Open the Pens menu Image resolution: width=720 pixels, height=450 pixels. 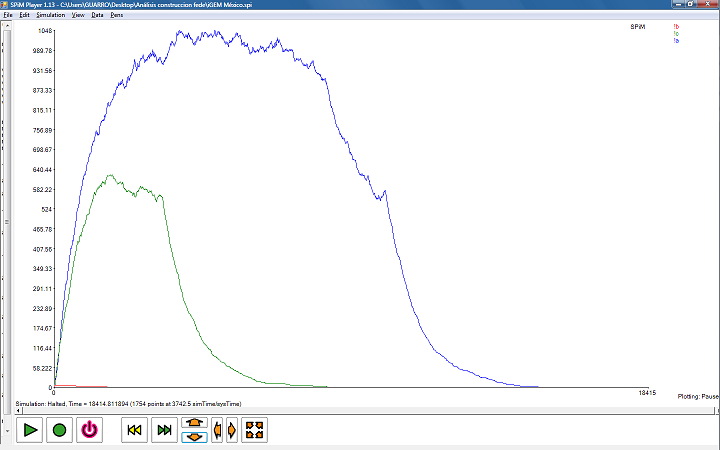(x=117, y=16)
